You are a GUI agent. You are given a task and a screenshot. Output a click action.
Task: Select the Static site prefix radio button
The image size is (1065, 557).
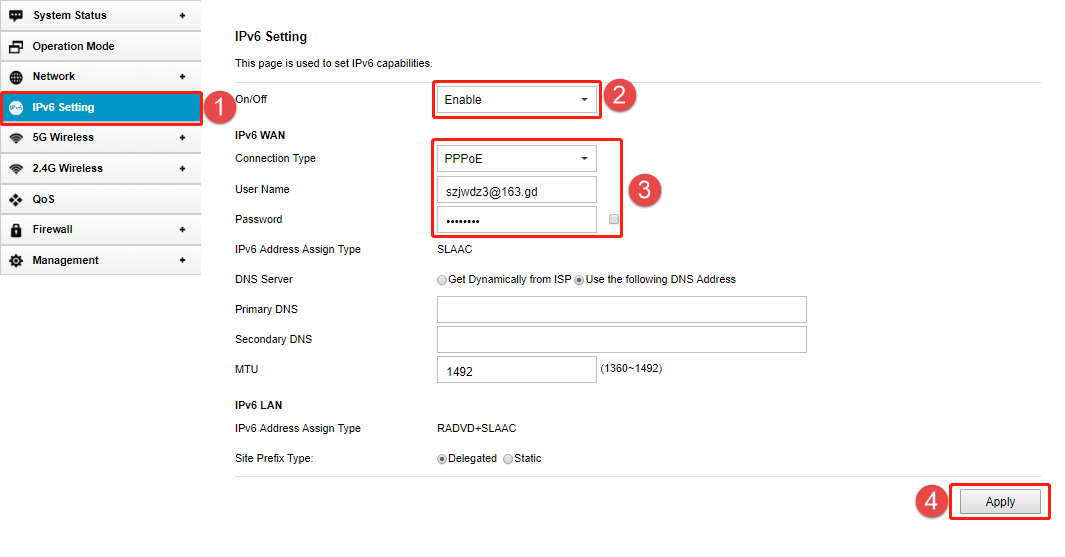[x=508, y=459]
